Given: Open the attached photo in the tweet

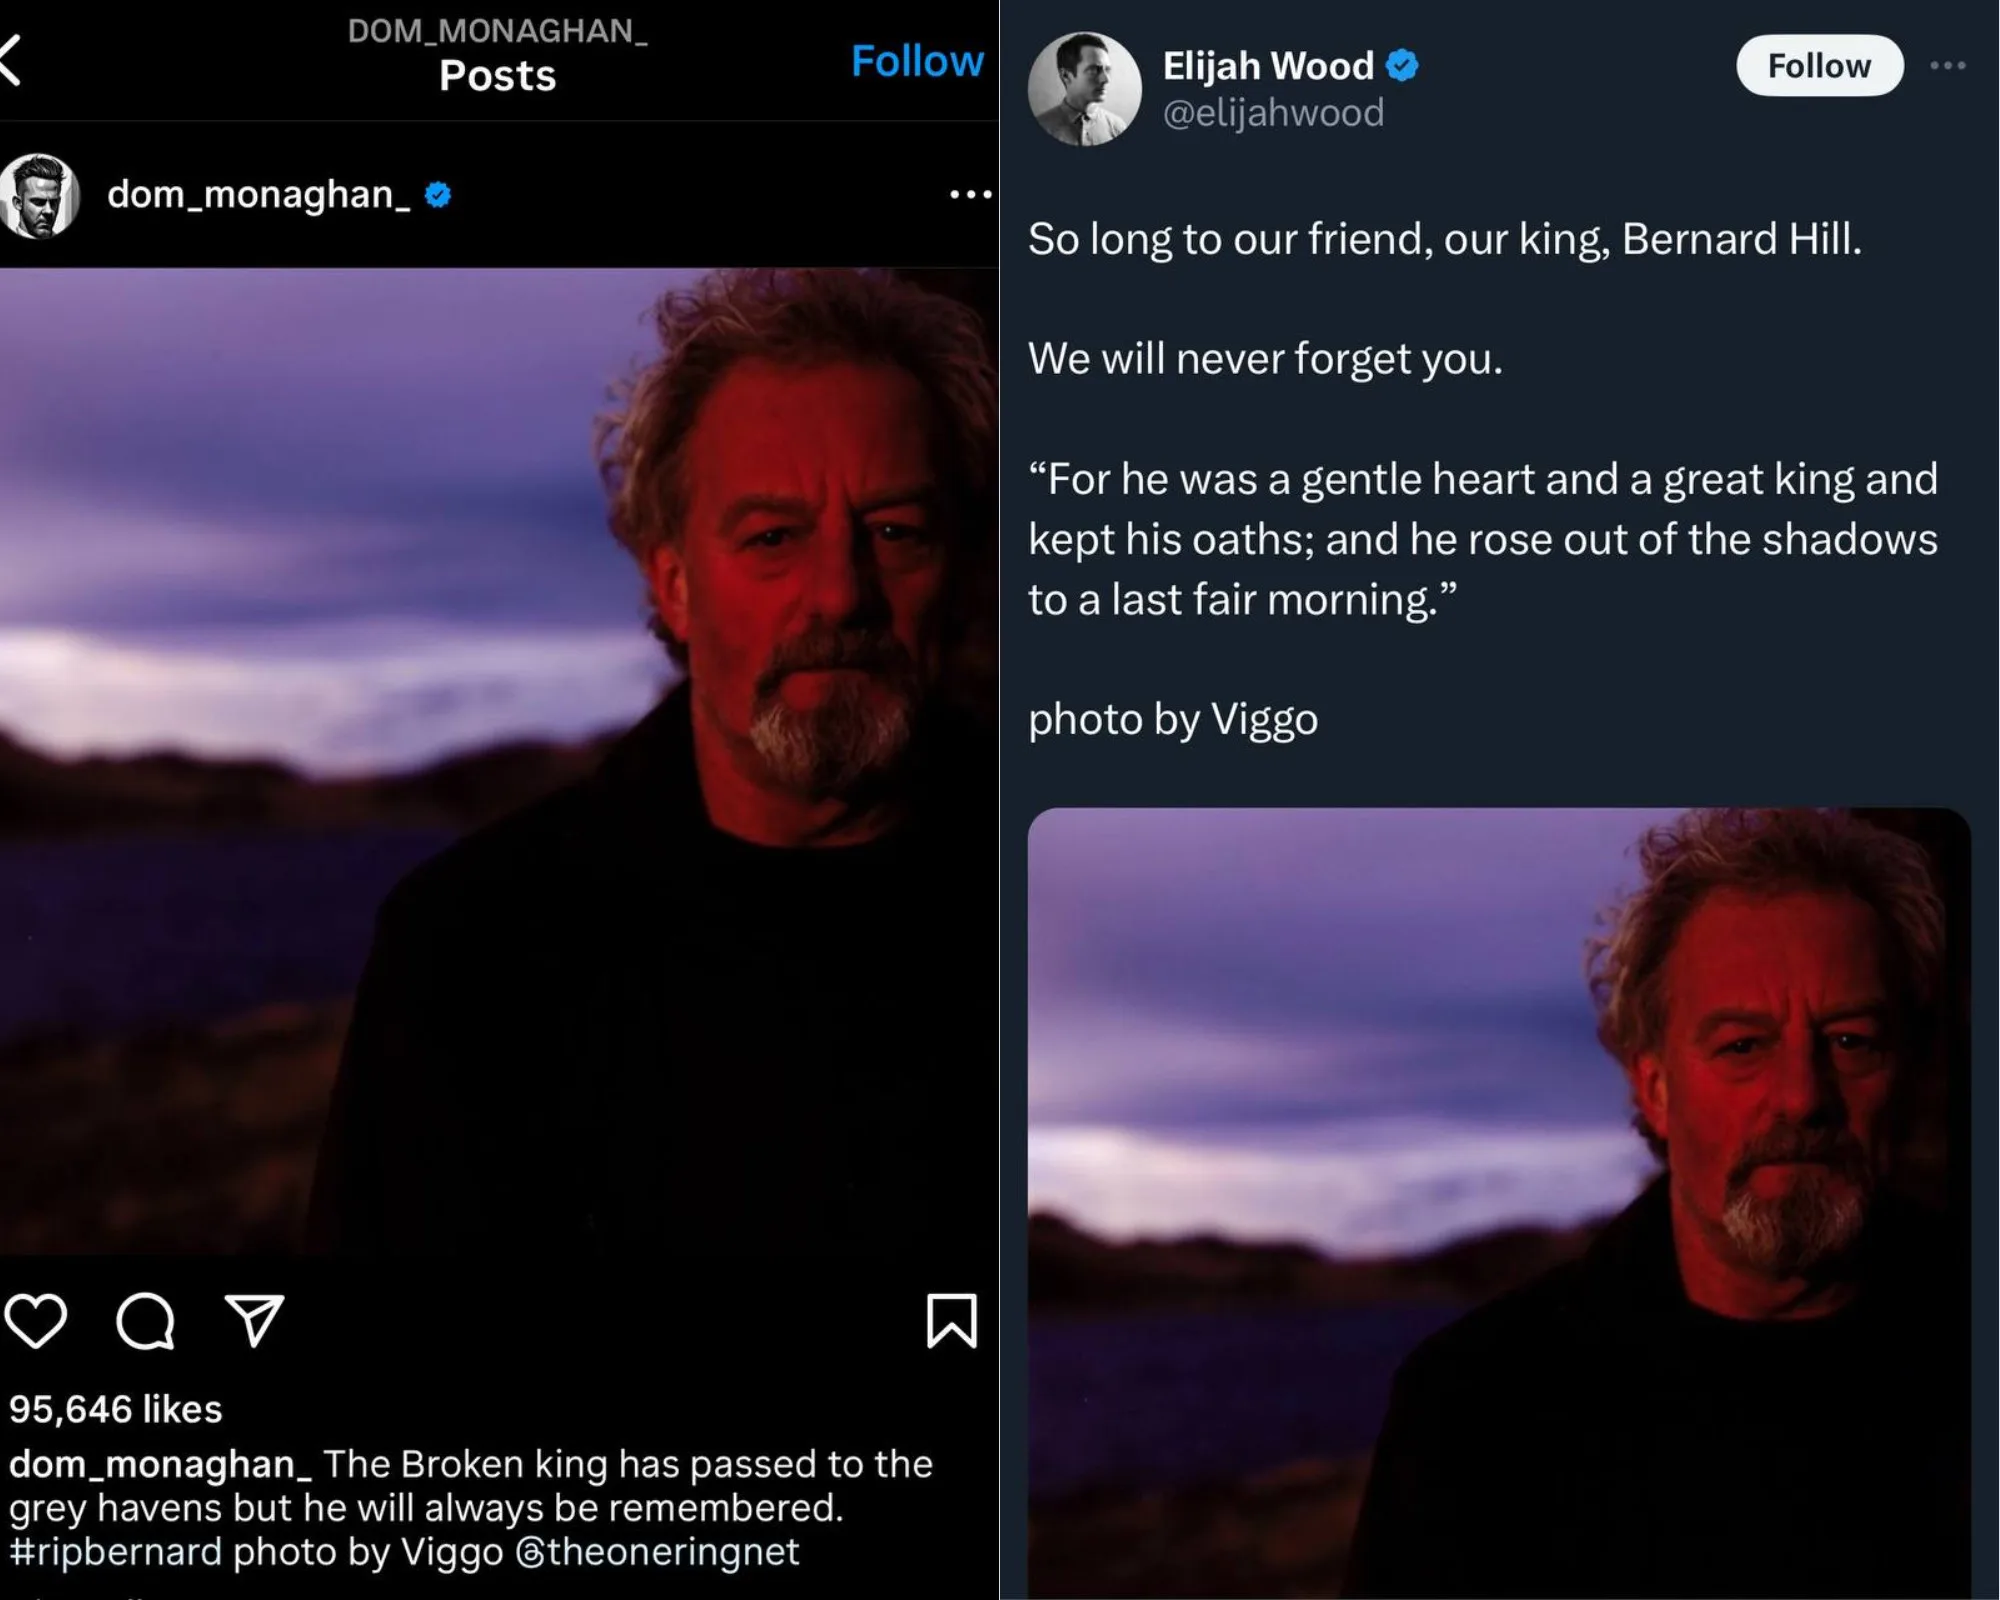Looking at the screenshot, I should pyautogui.click(x=1498, y=1200).
